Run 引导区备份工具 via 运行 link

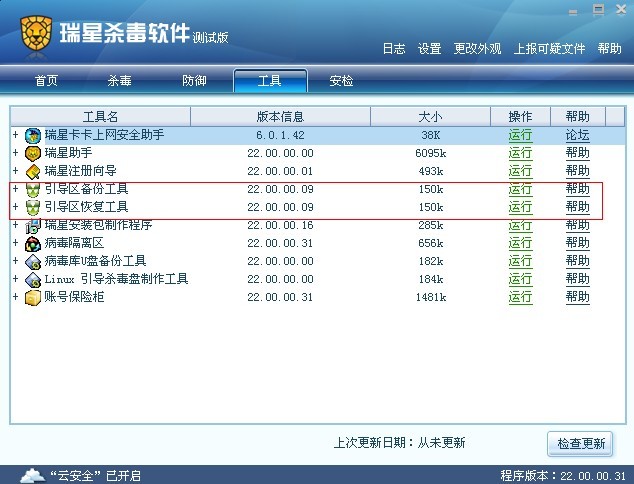coord(520,189)
